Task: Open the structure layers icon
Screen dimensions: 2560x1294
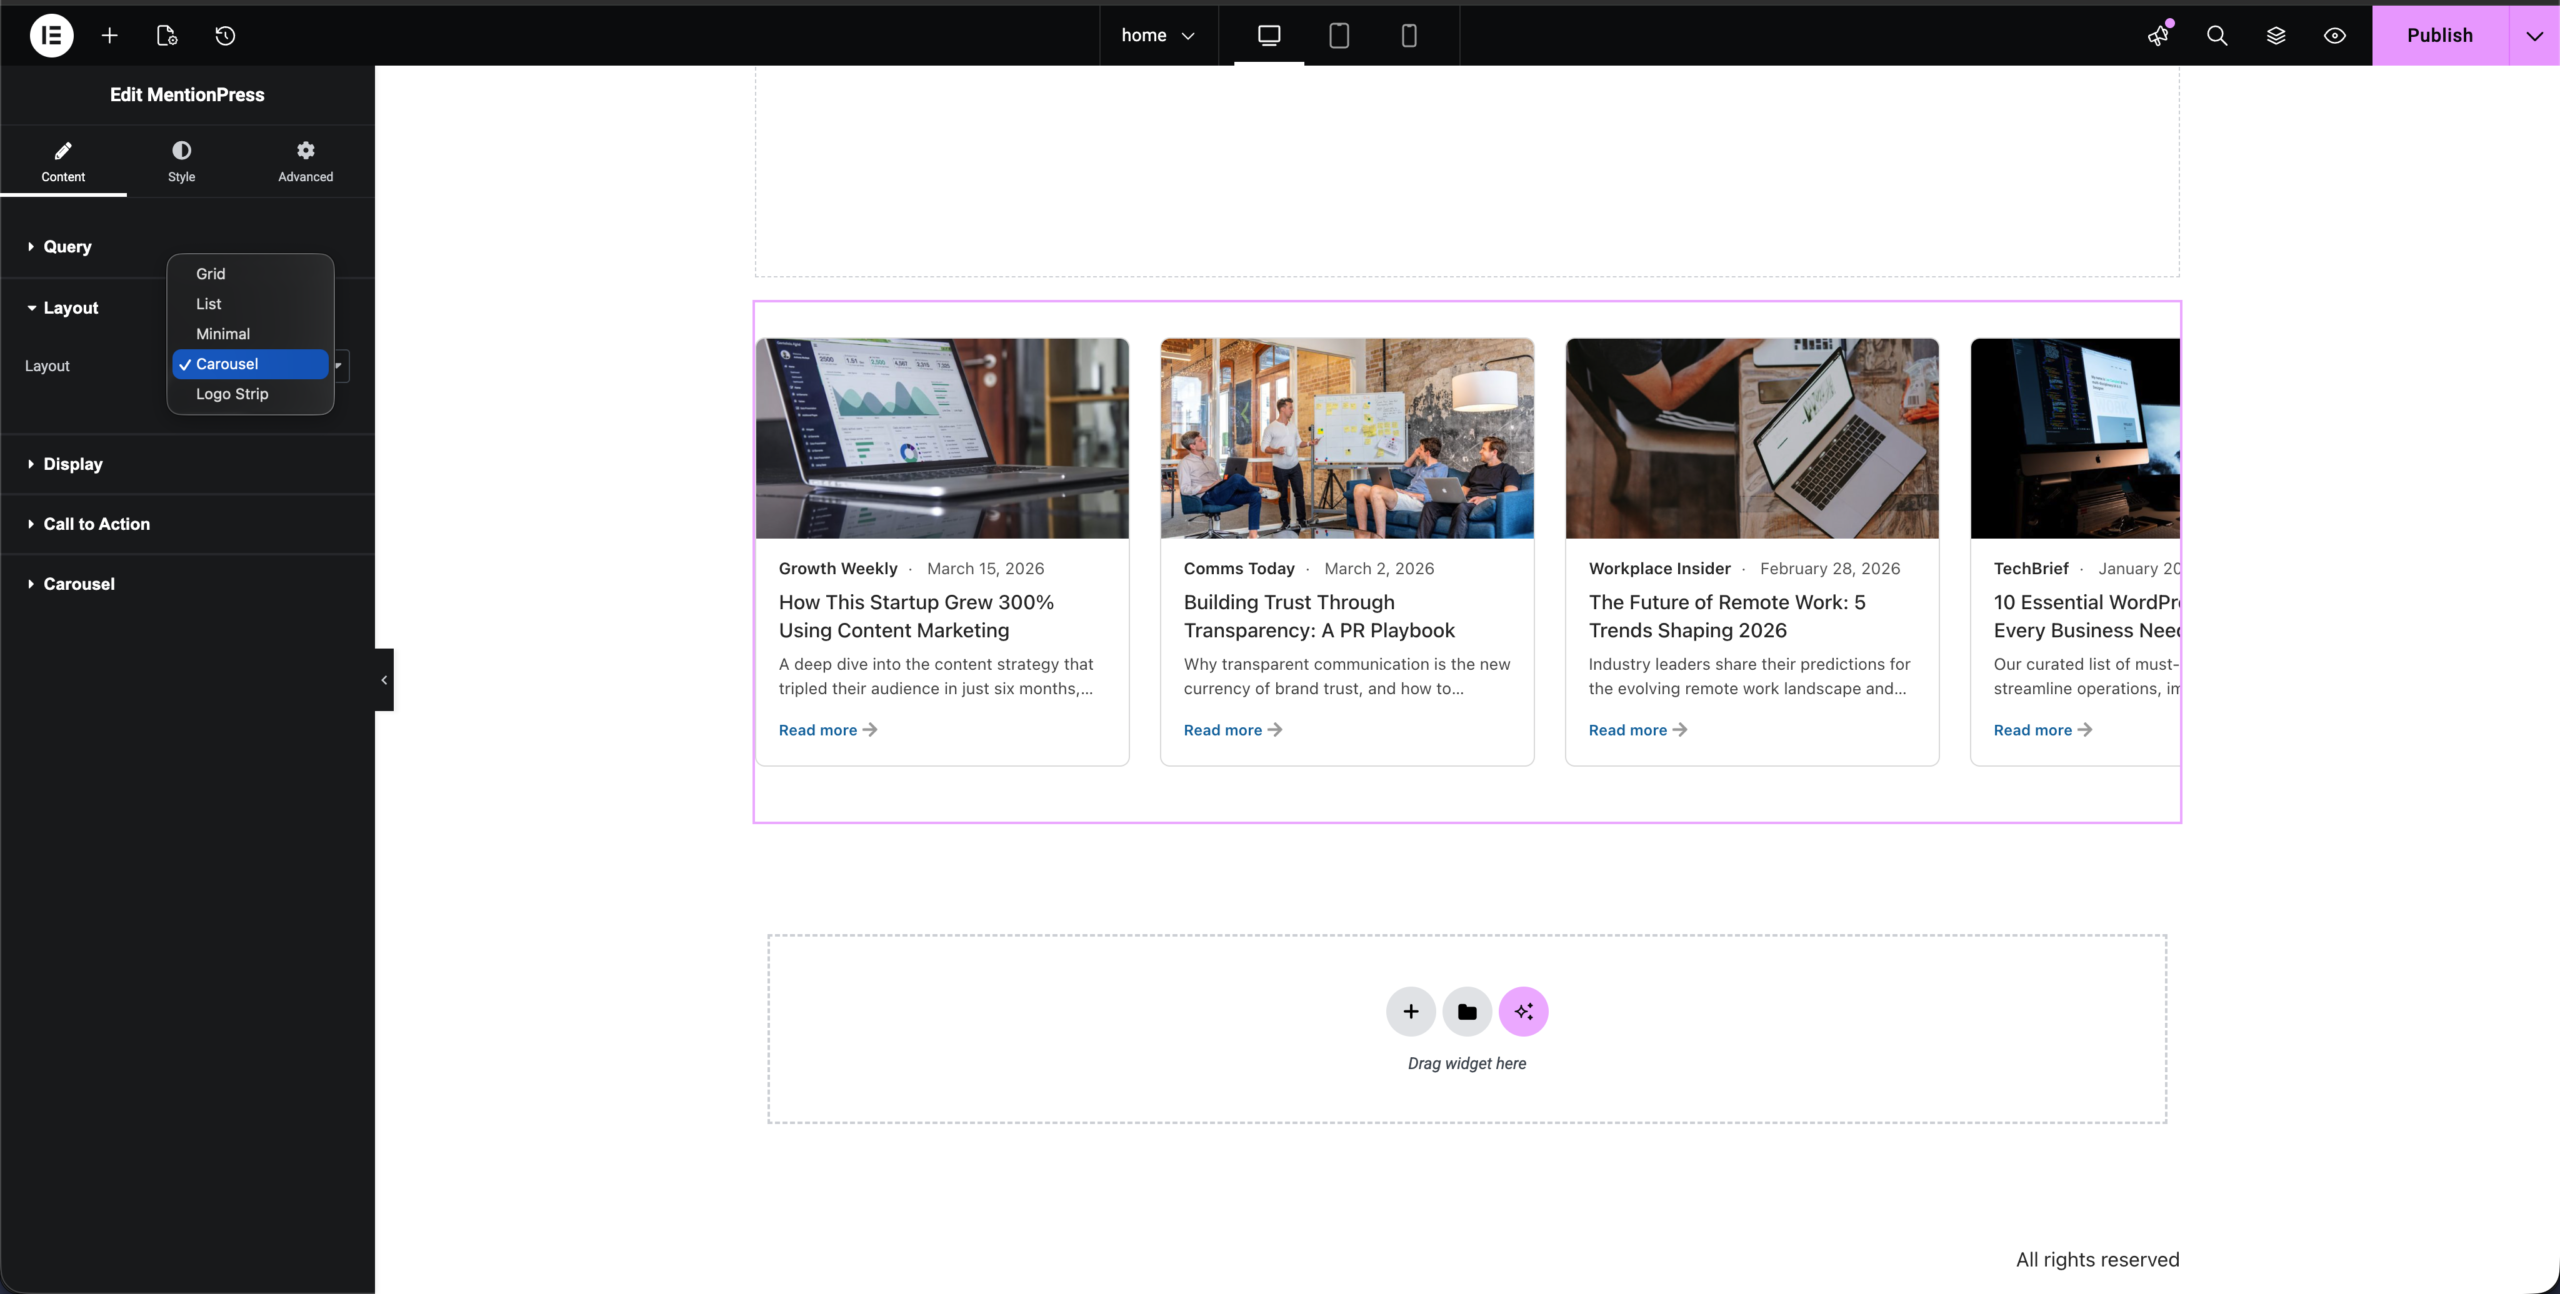Action: click(x=2276, y=36)
